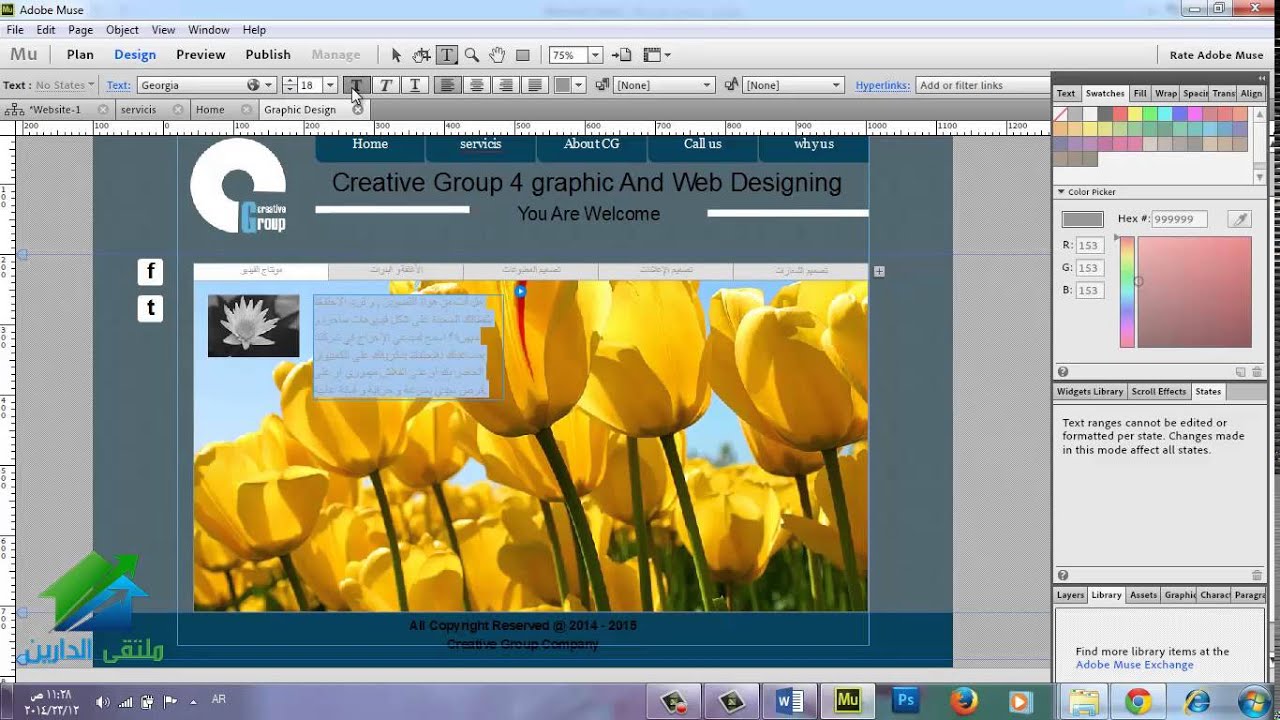Open help in the Color Picker panel
The width and height of the screenshot is (1280, 720).
[x=1063, y=372]
